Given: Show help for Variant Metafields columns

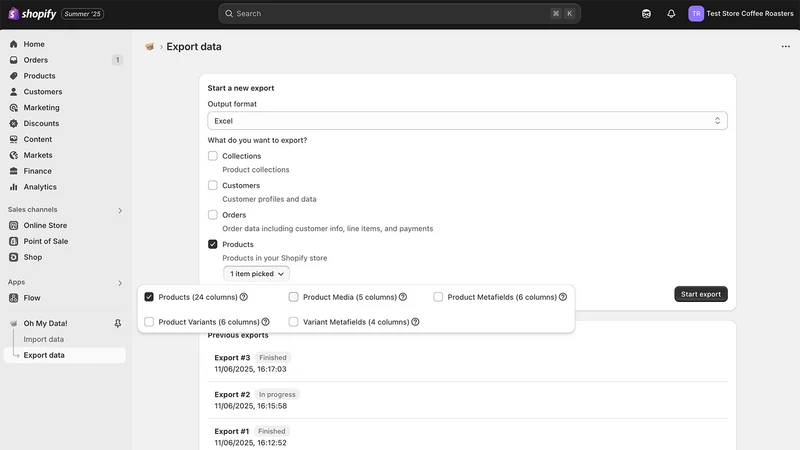Looking at the screenshot, I should pos(415,322).
